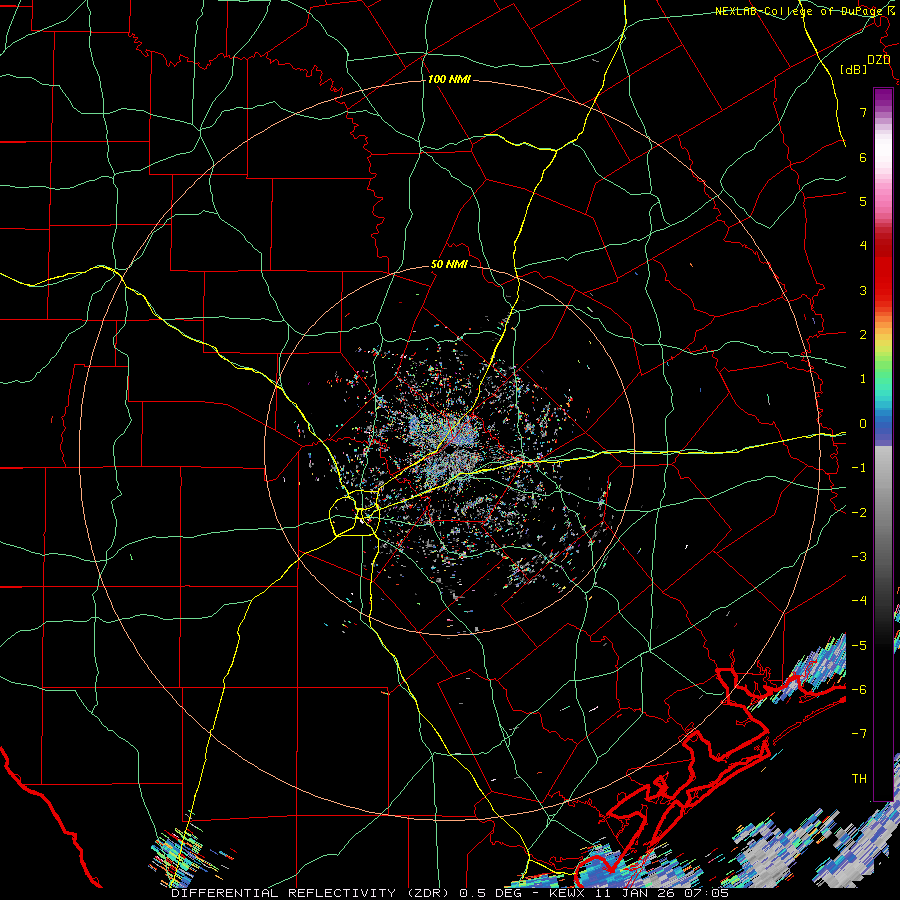This screenshot has width=900, height=900.
Task: Click the 6 value on color scale
Action: click(863, 157)
